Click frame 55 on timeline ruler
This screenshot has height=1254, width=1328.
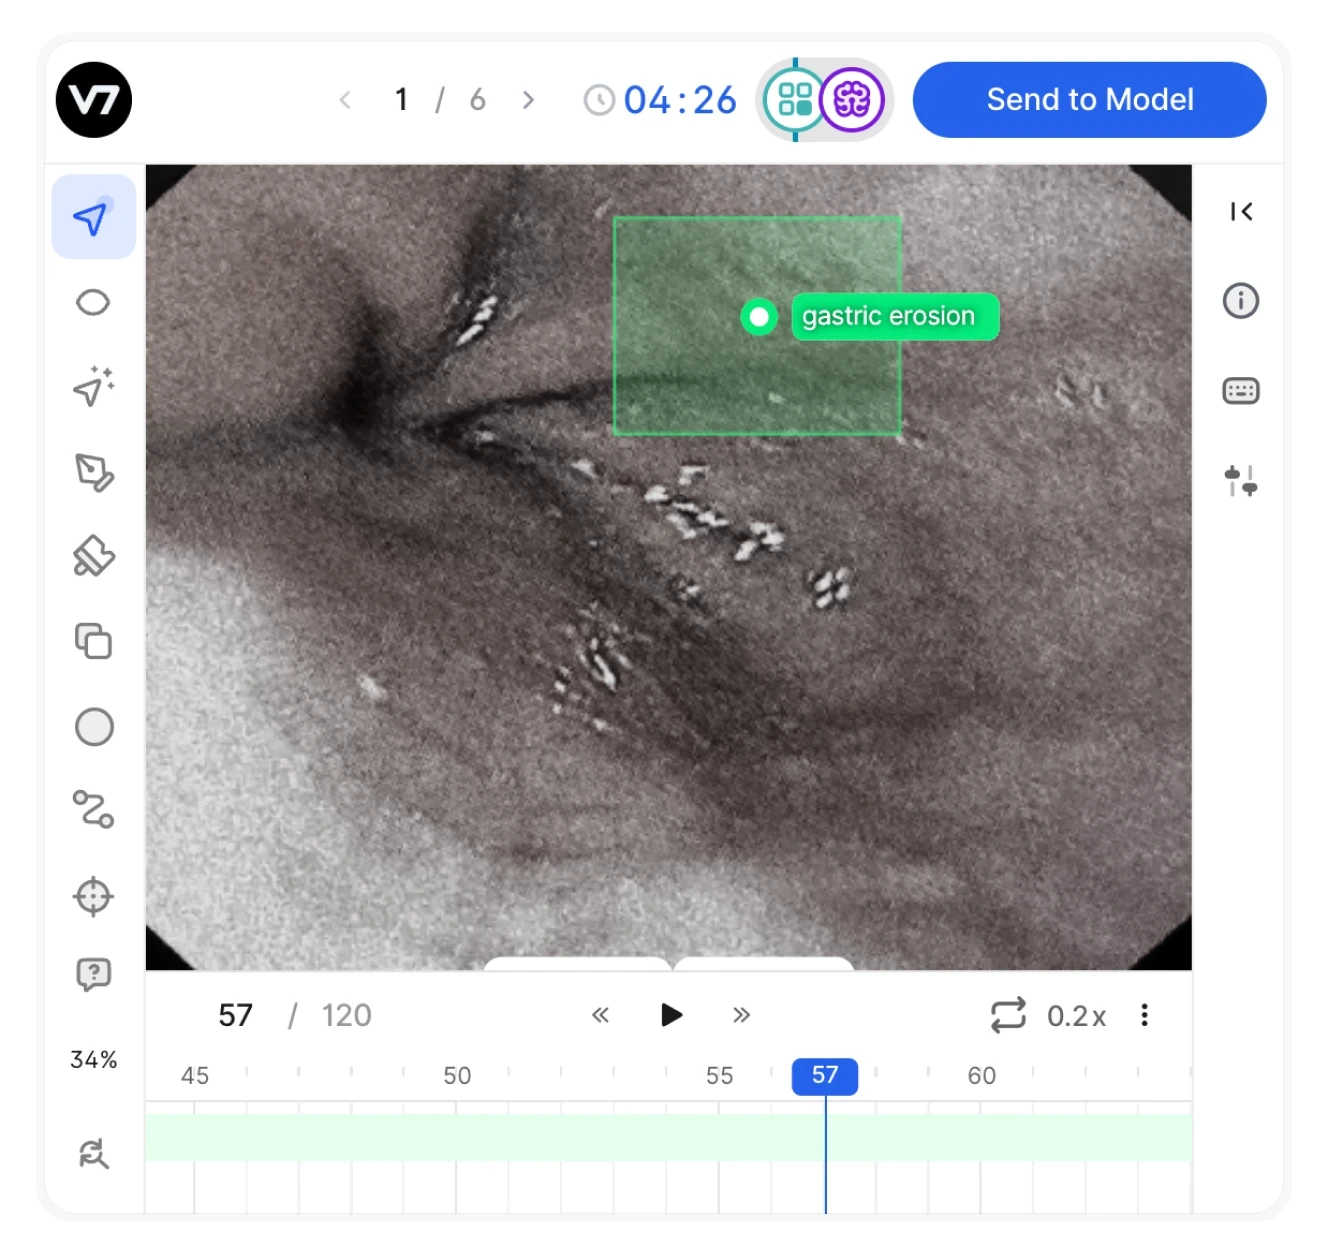click(x=719, y=1076)
